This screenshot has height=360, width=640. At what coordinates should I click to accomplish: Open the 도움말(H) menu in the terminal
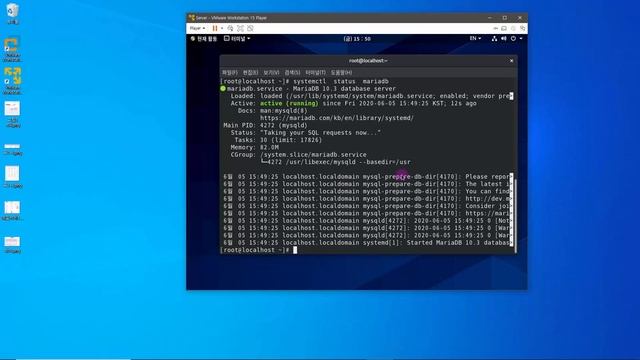tap(341, 73)
